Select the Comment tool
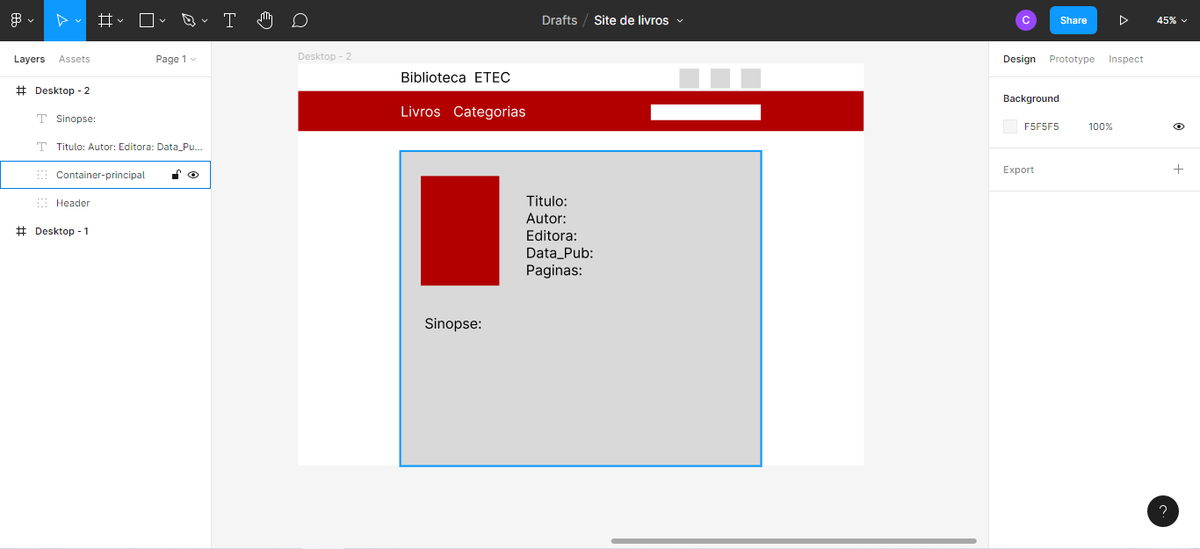Viewport: 1200px width, 549px height. pyautogui.click(x=299, y=20)
